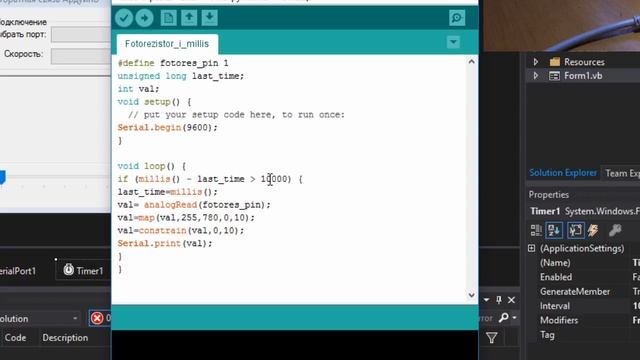Image resolution: width=640 pixels, height=360 pixels.
Task: Switch to the Team Explorer tab
Action: click(x=622, y=173)
